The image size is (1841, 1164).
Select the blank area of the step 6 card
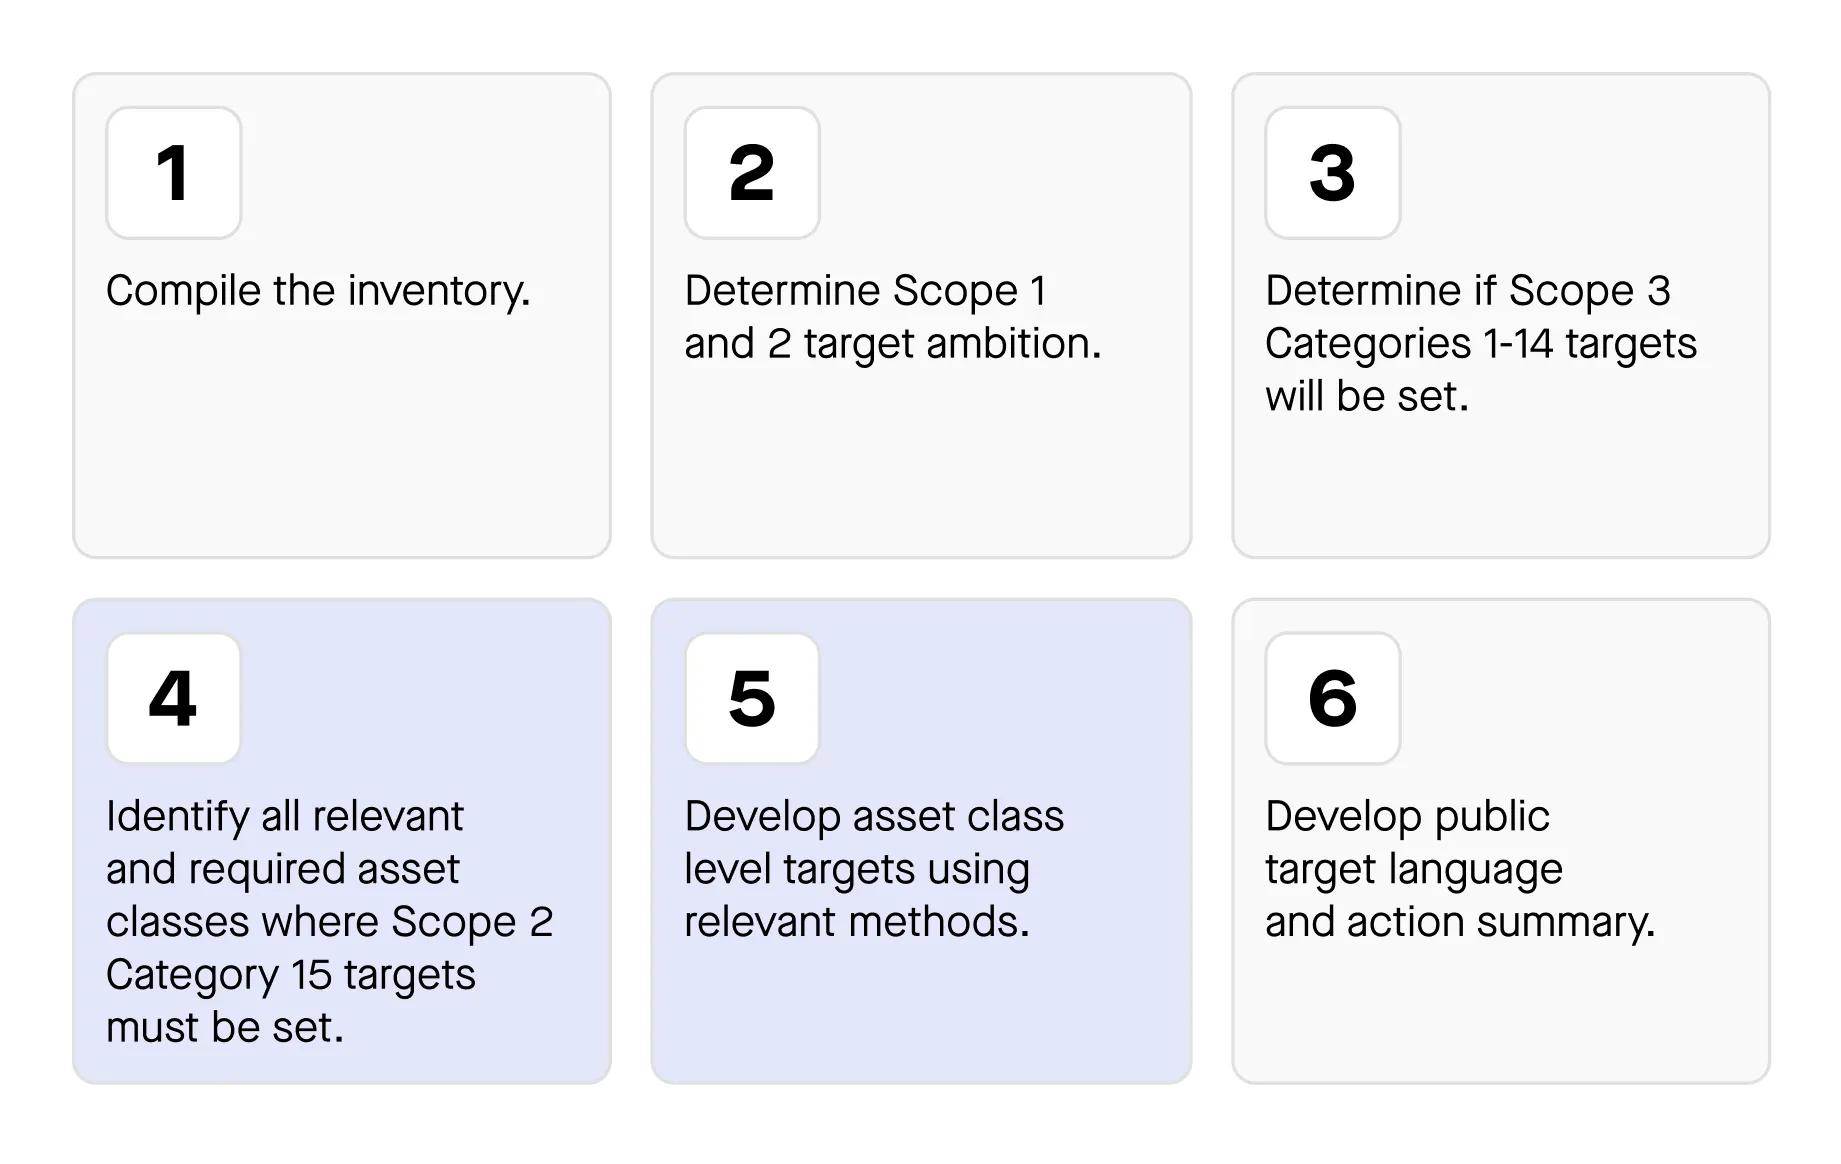coord(1500,1010)
